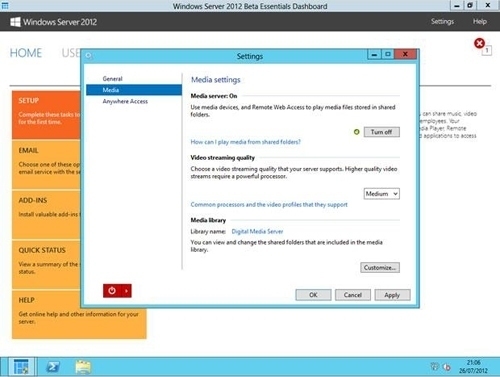Open Help in the Dashboard header
The image size is (500, 377).
pyautogui.click(x=480, y=22)
